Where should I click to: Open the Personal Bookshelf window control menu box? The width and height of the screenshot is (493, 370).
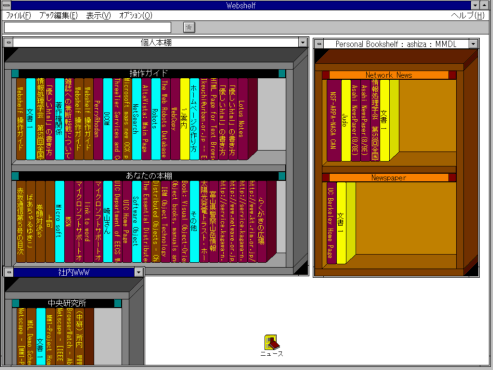(x=319, y=44)
